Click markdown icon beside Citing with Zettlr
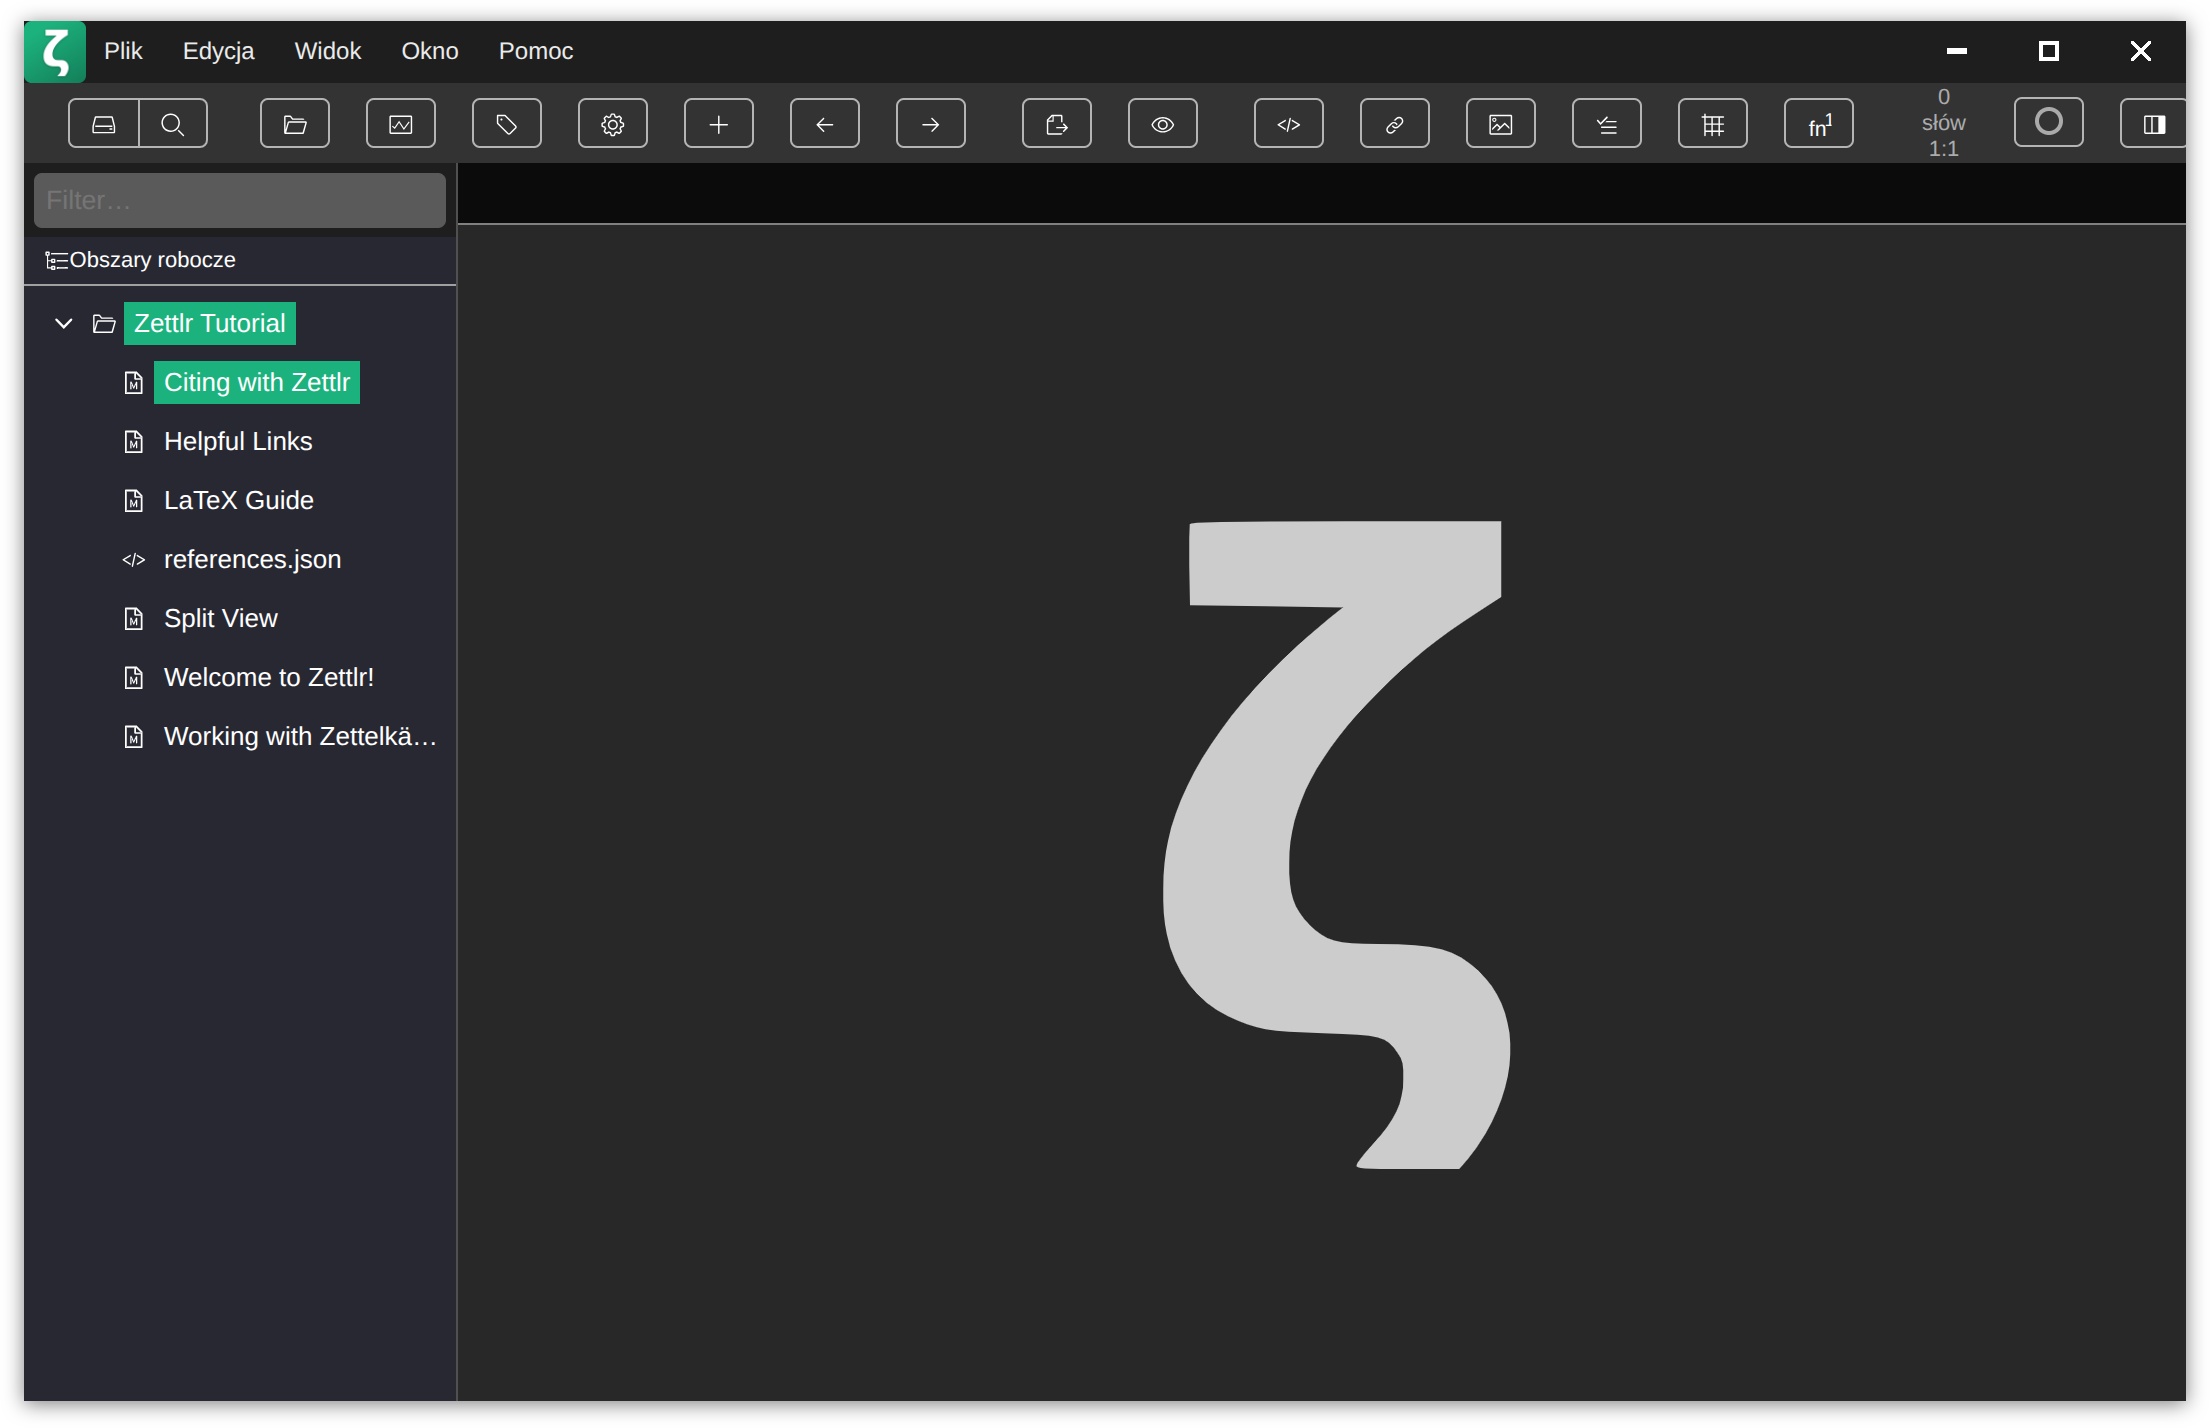Viewport: 2210px width, 1428px height. tap(134, 383)
